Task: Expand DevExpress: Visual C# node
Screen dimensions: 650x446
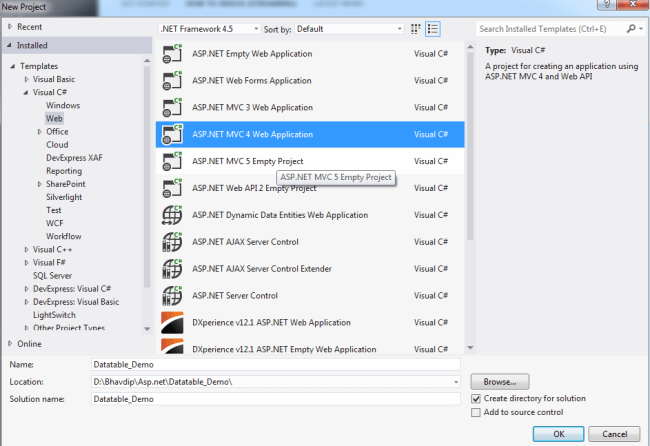Action: [27, 289]
